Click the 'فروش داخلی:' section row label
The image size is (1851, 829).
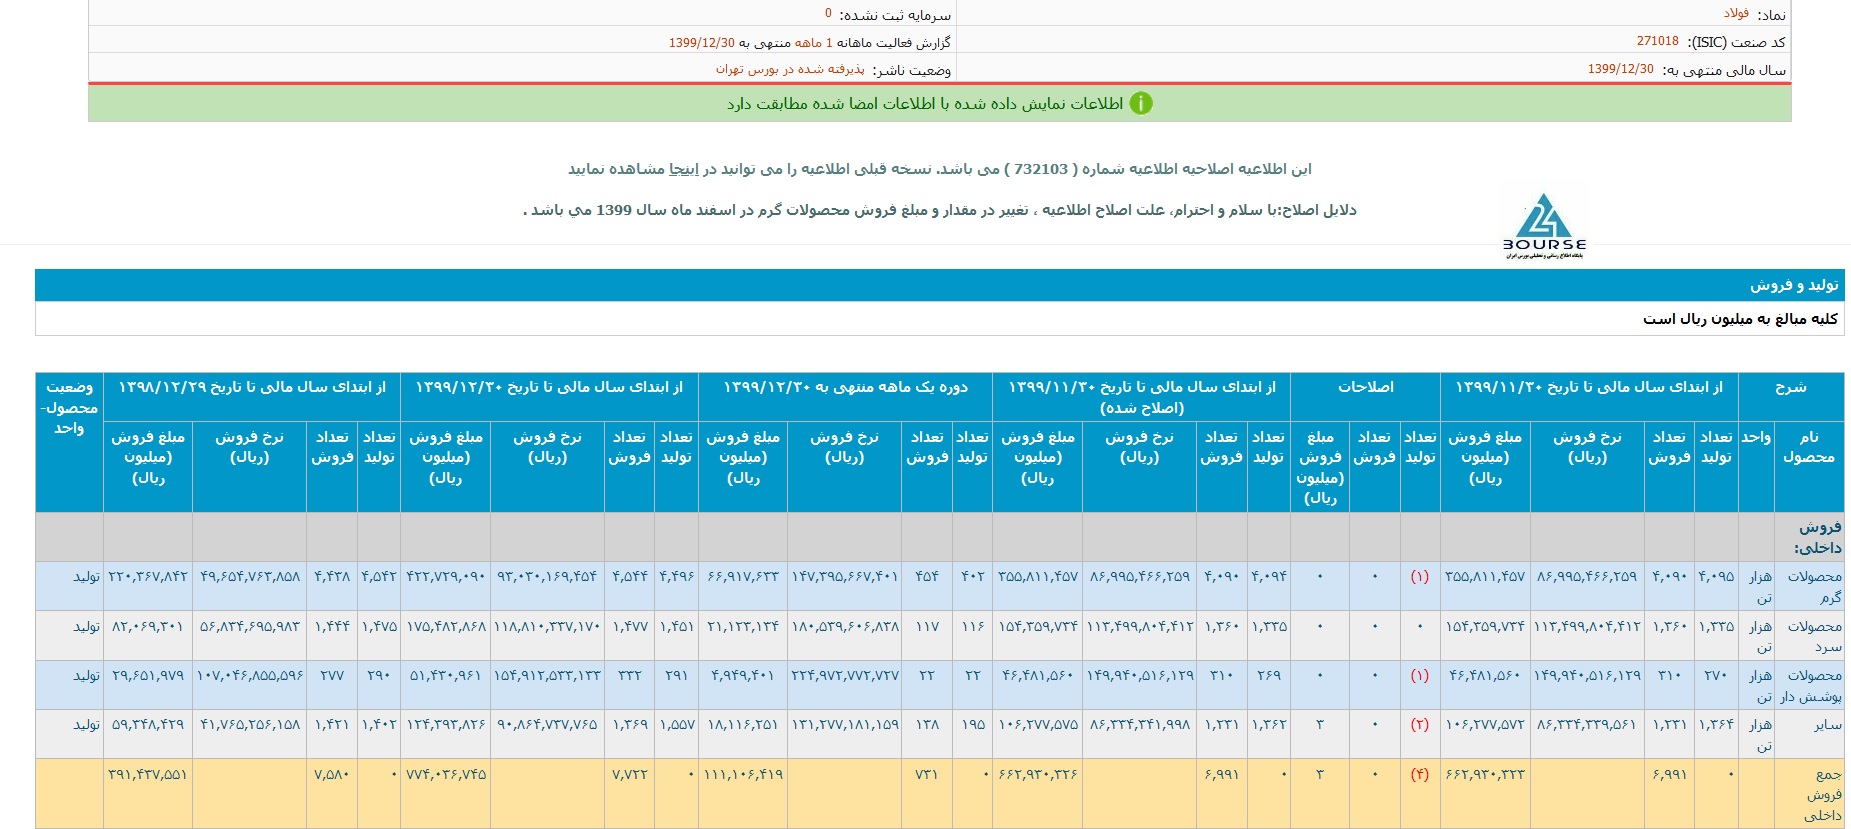click(1819, 537)
